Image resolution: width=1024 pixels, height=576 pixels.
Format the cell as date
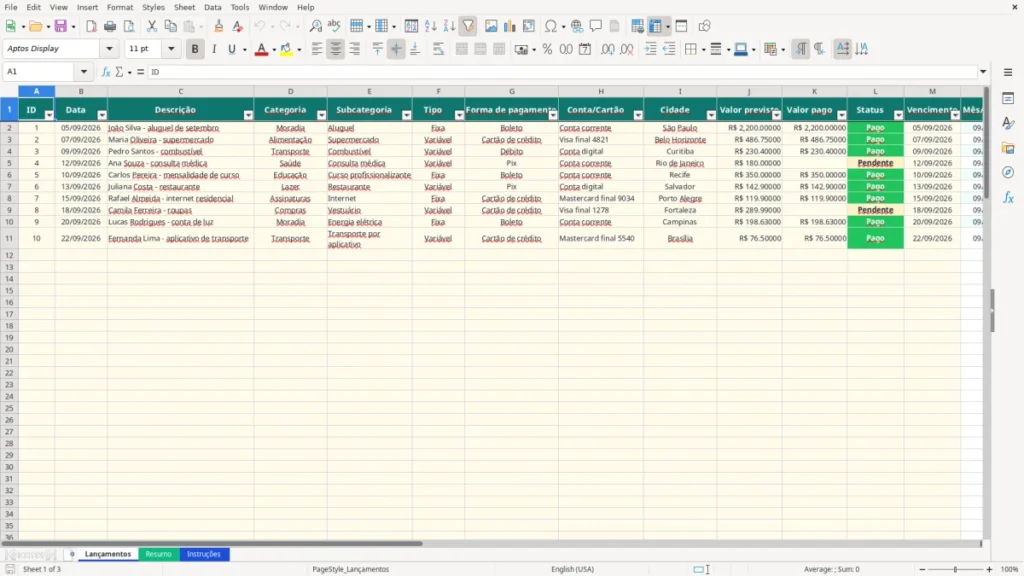pyautogui.click(x=585, y=49)
